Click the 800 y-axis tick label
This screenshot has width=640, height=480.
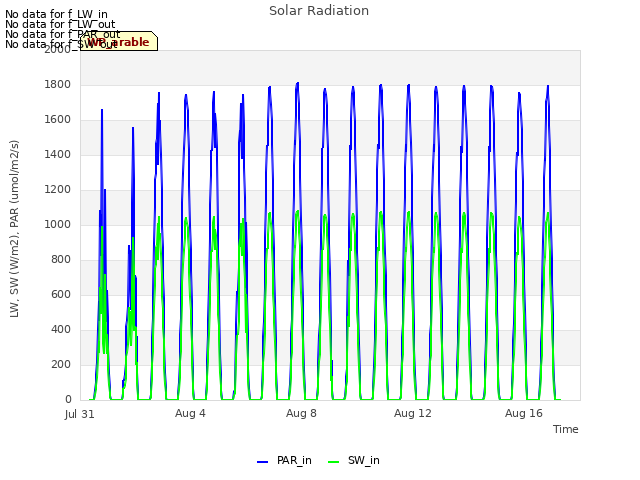click(x=61, y=260)
